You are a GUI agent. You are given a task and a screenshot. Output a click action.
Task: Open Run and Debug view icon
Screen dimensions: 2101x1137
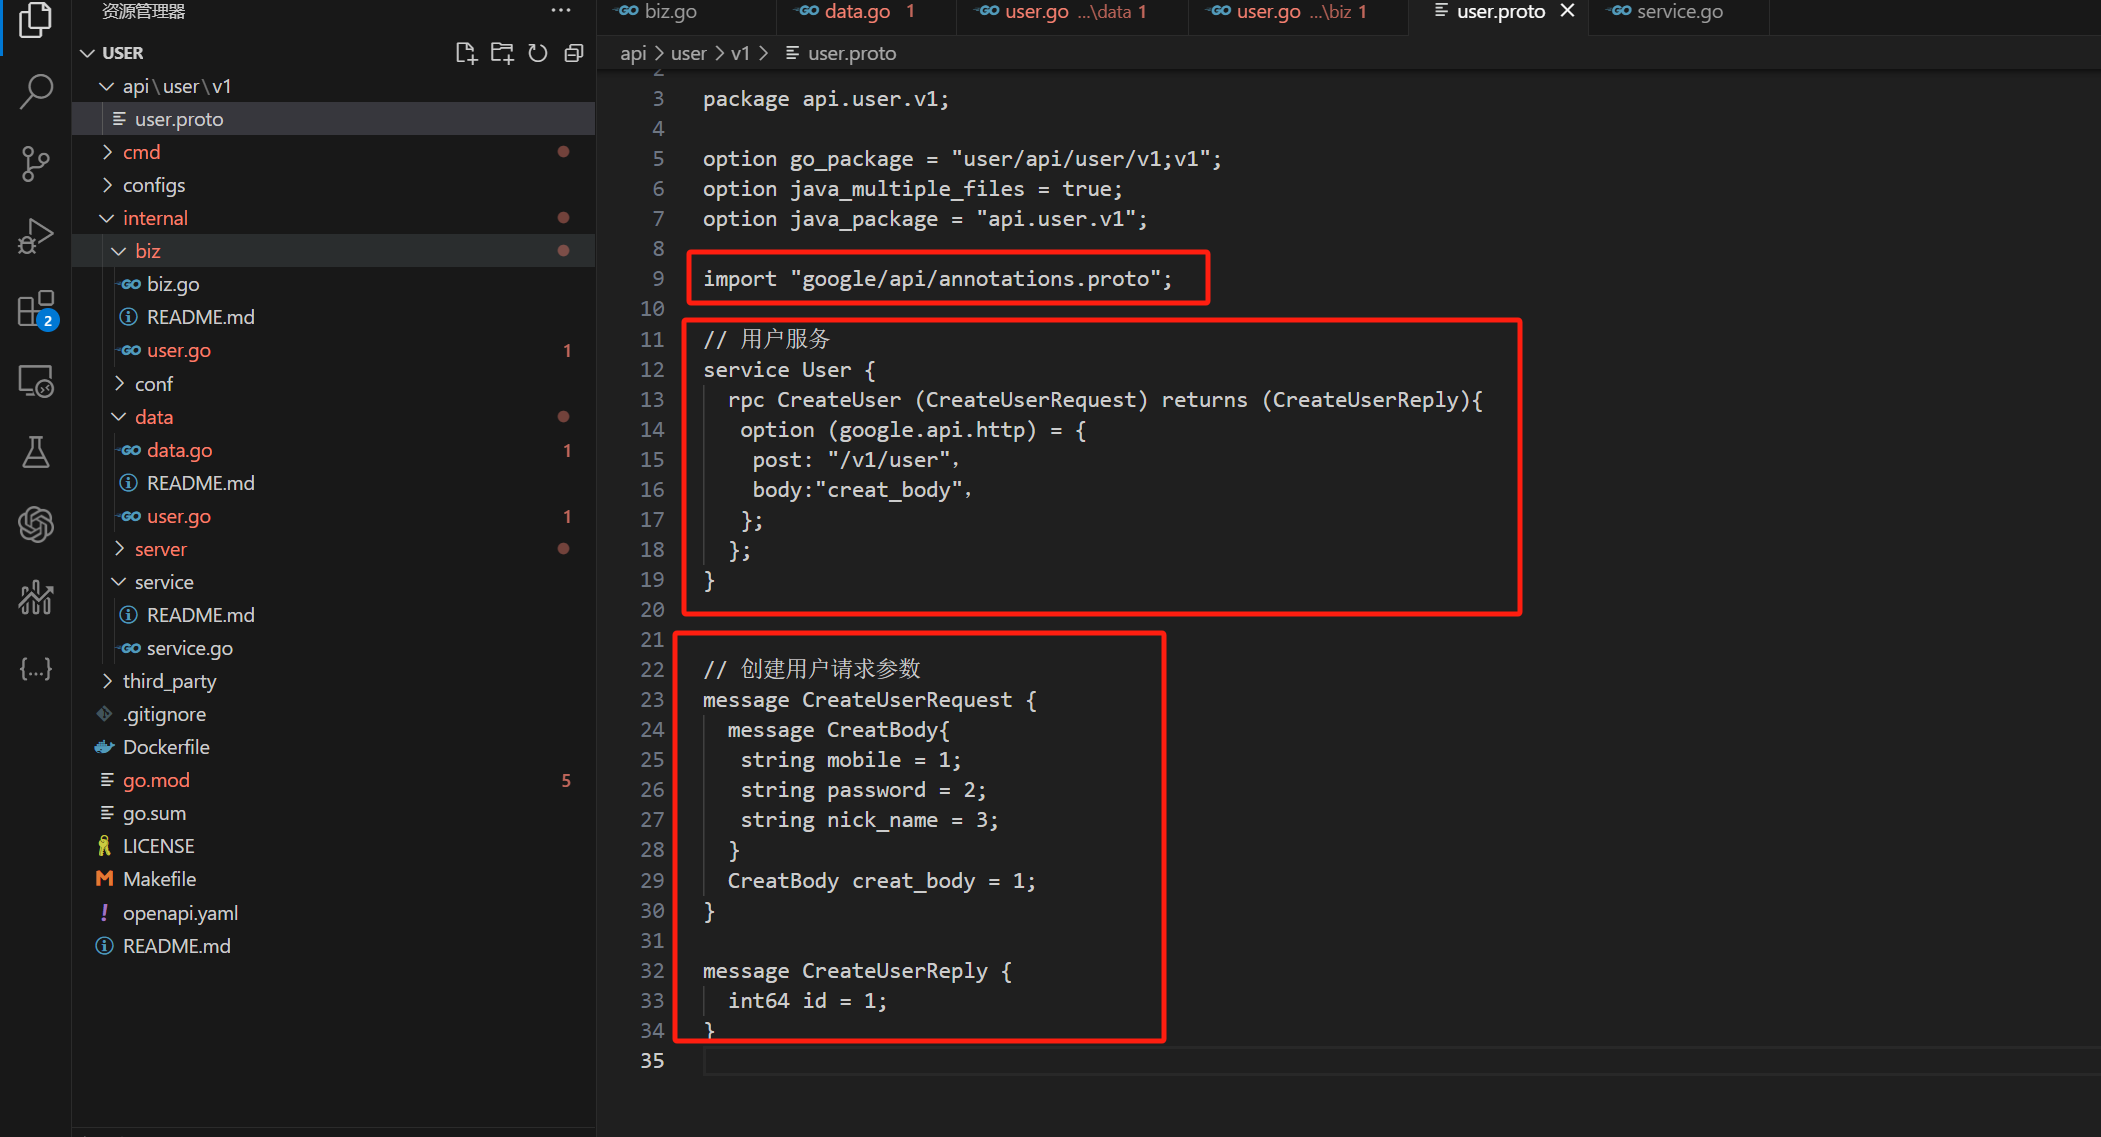point(36,236)
